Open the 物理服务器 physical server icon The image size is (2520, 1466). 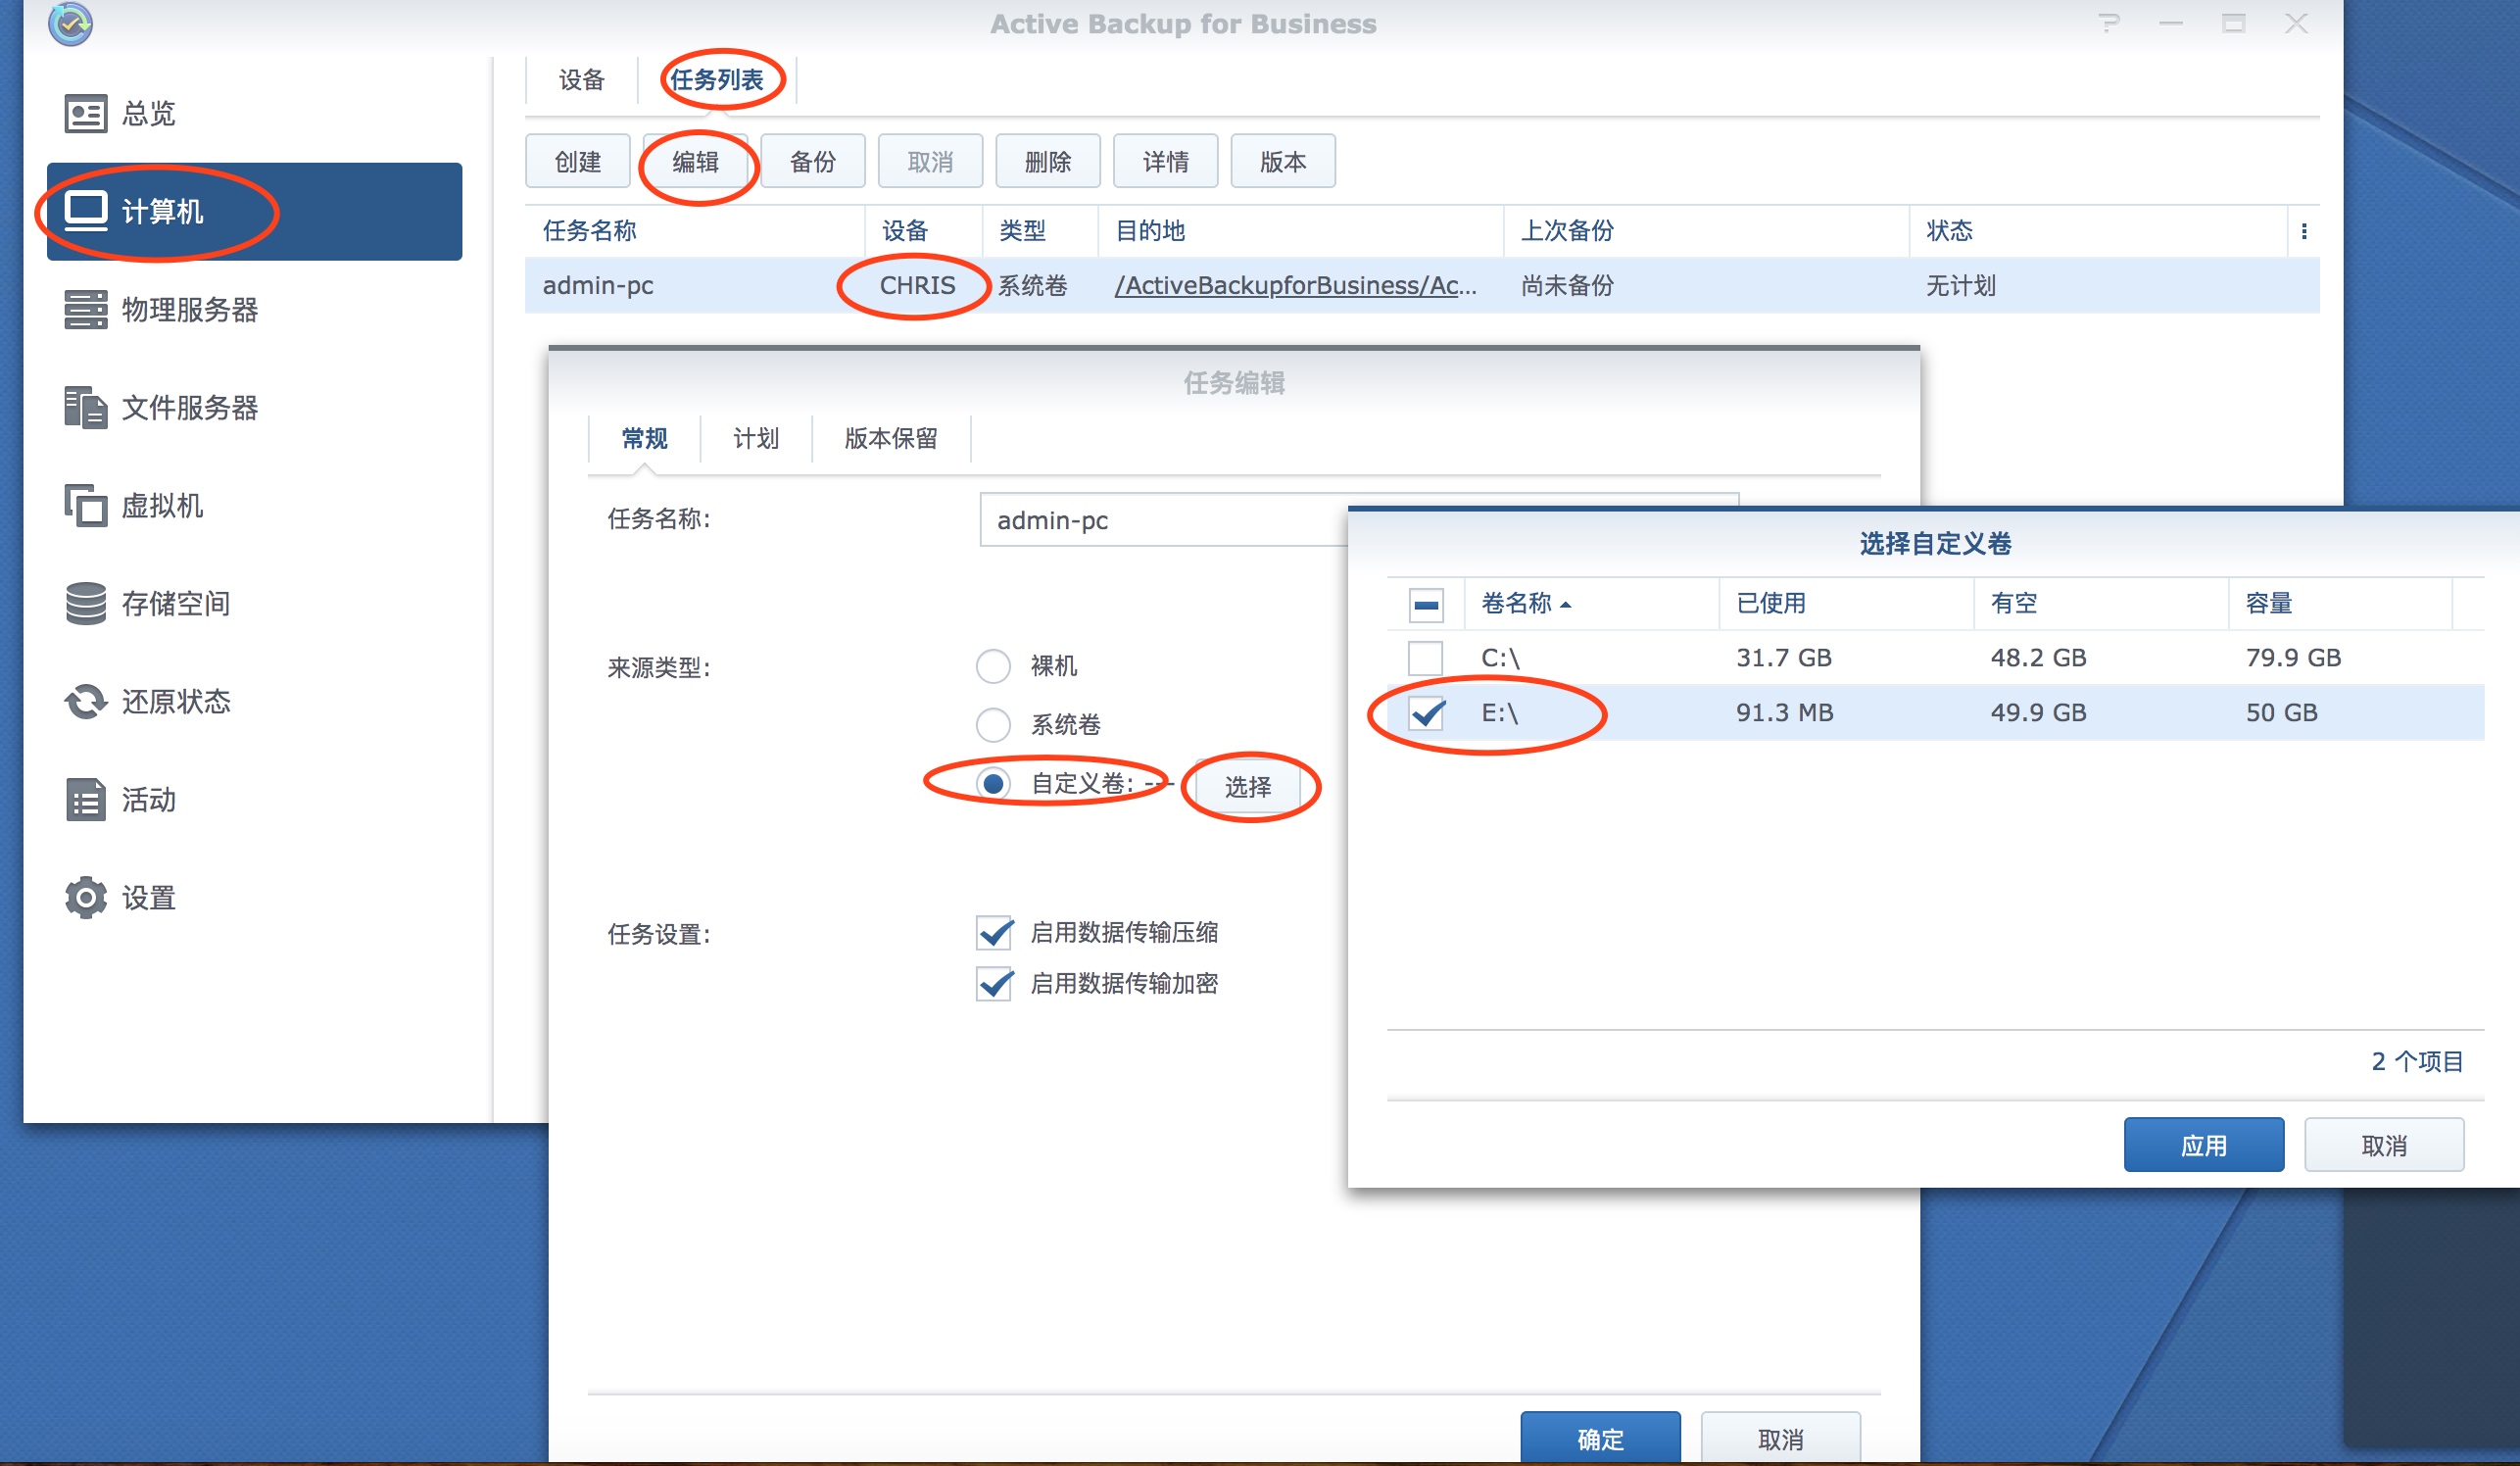86,310
